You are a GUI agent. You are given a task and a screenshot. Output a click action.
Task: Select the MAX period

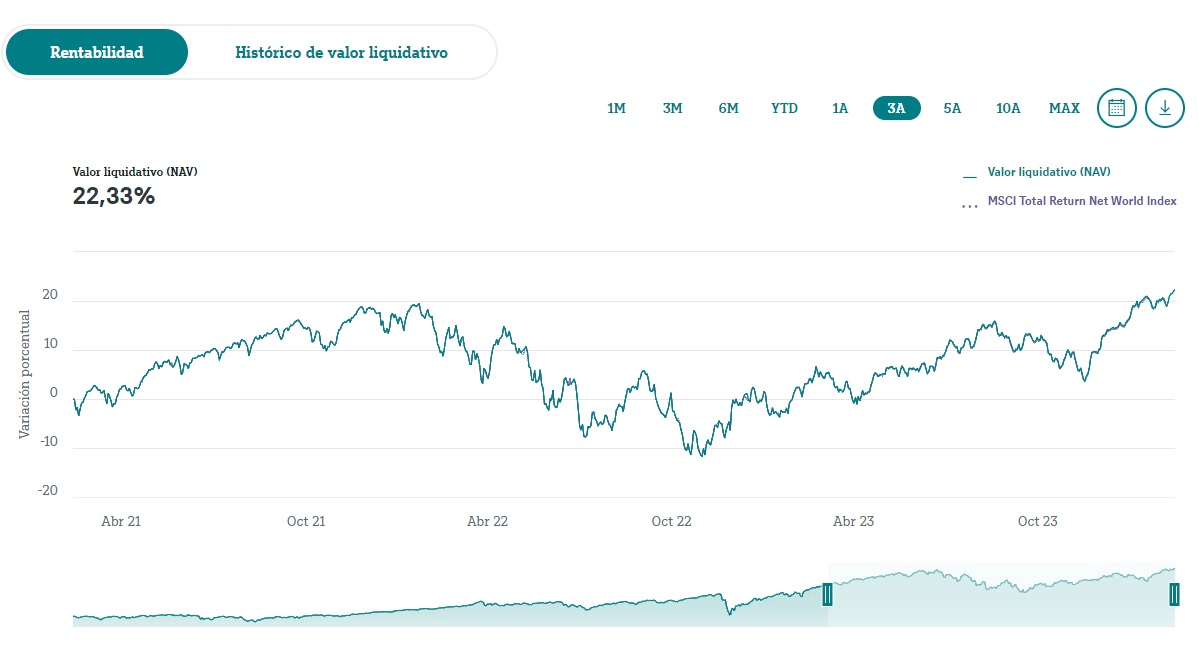(x=1063, y=108)
